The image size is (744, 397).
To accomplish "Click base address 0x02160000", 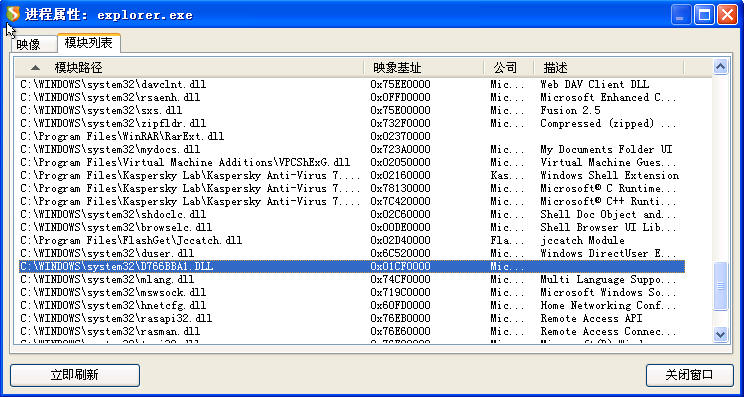I will point(400,175).
